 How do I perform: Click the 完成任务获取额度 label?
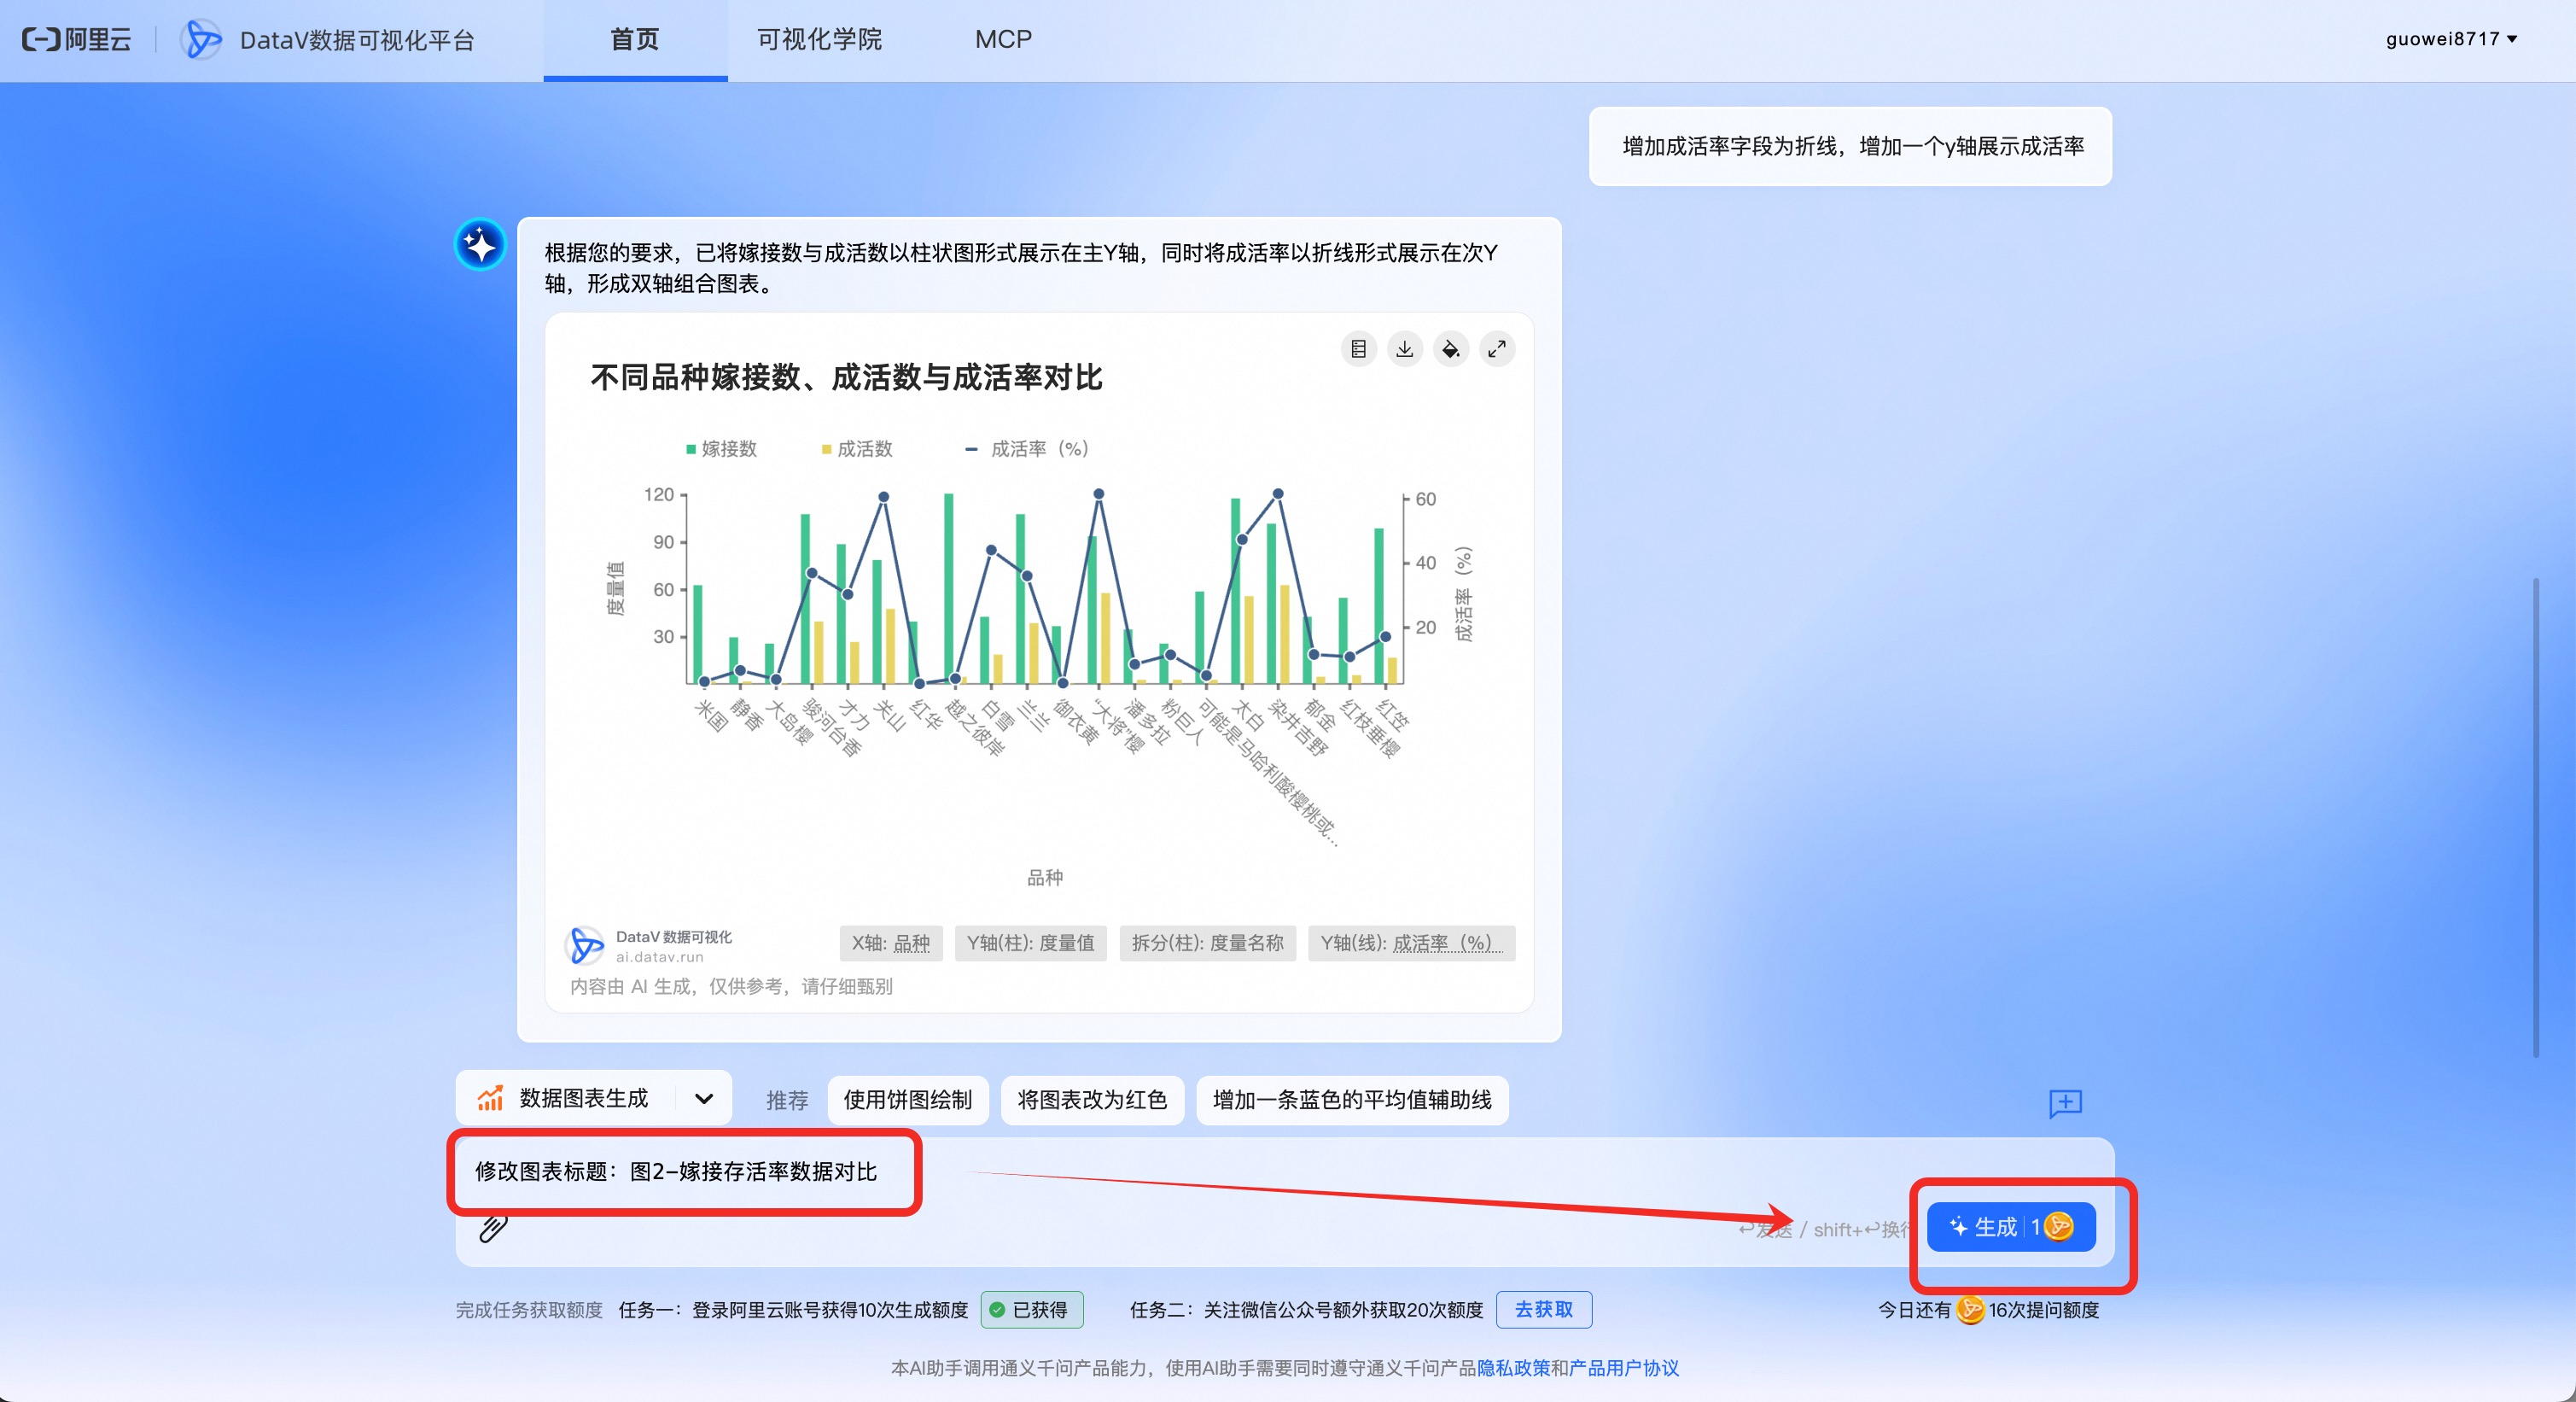tap(529, 1309)
